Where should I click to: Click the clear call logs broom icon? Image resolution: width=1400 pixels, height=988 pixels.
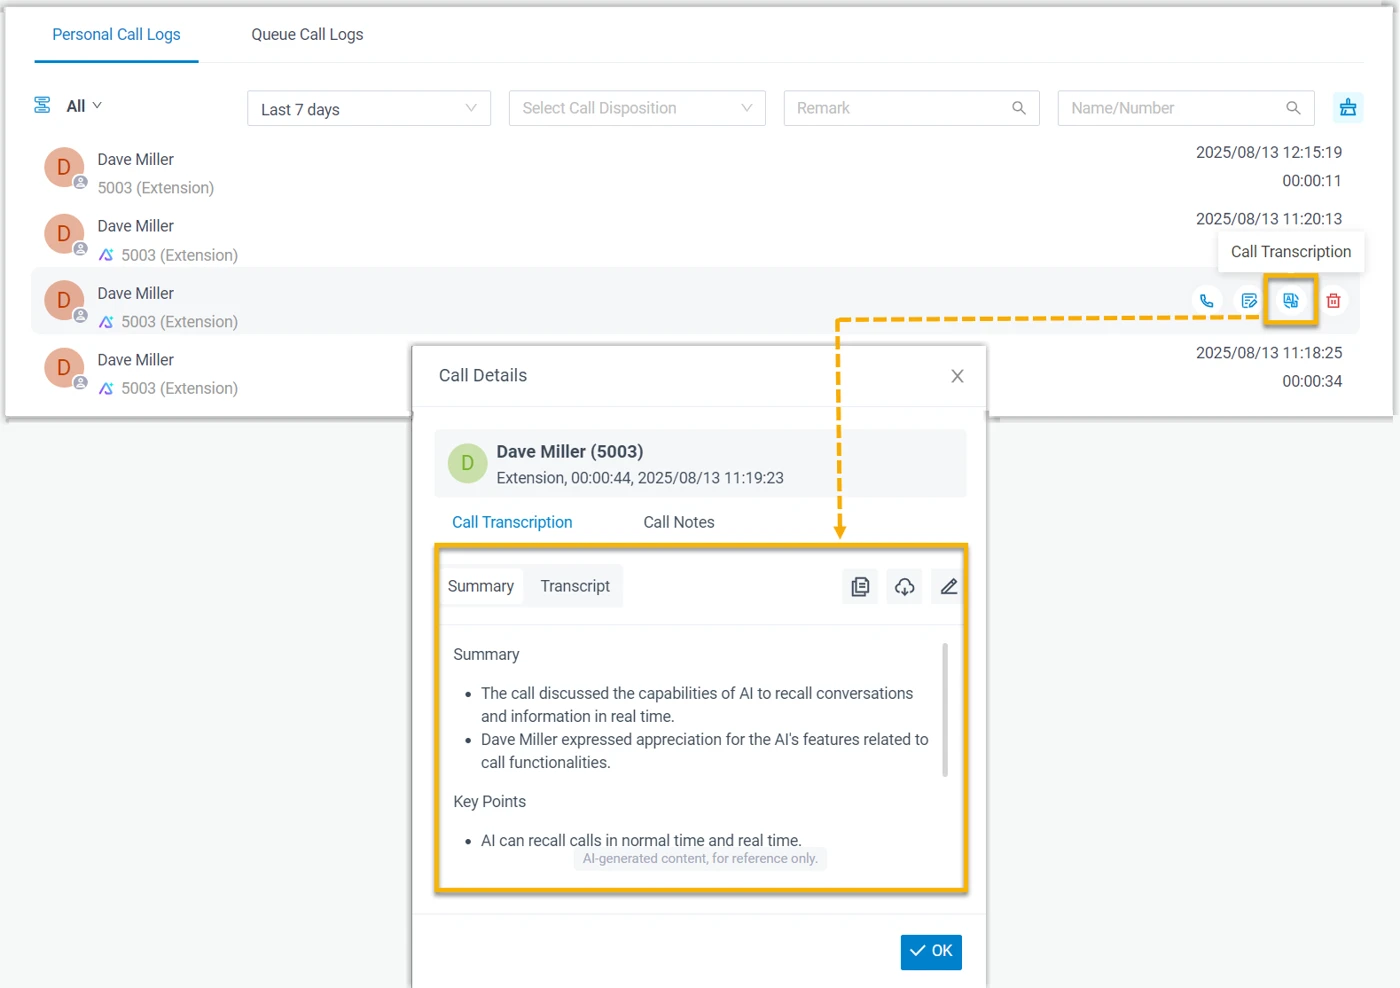[1348, 108]
